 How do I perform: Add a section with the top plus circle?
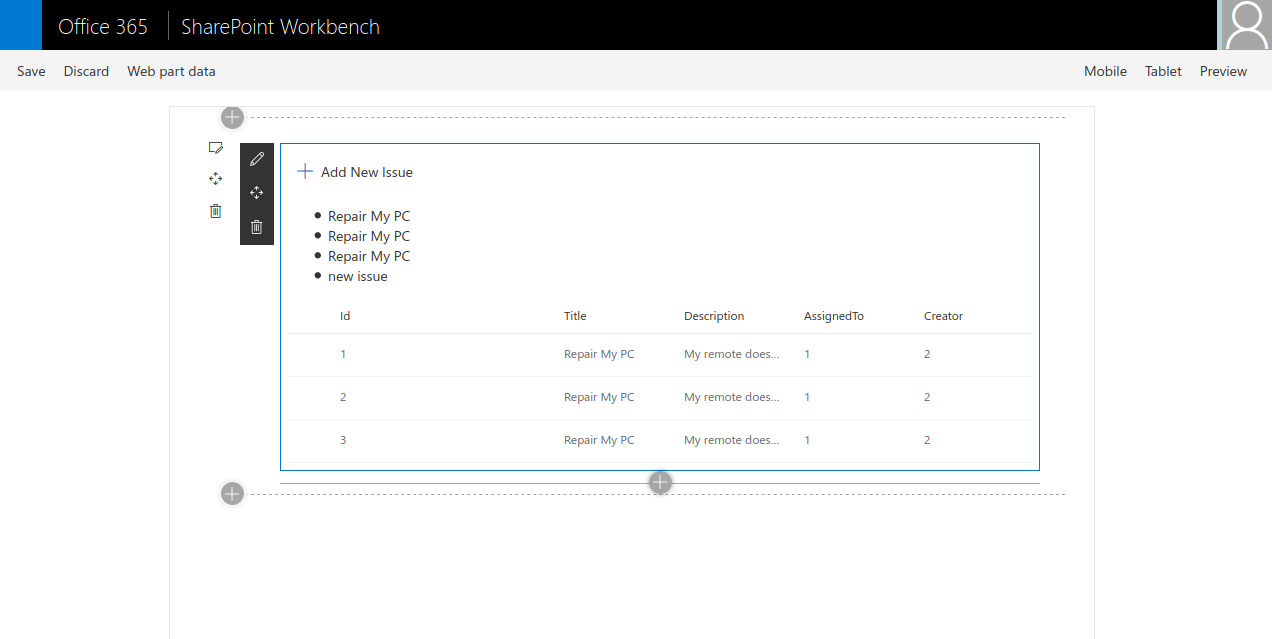(232, 117)
